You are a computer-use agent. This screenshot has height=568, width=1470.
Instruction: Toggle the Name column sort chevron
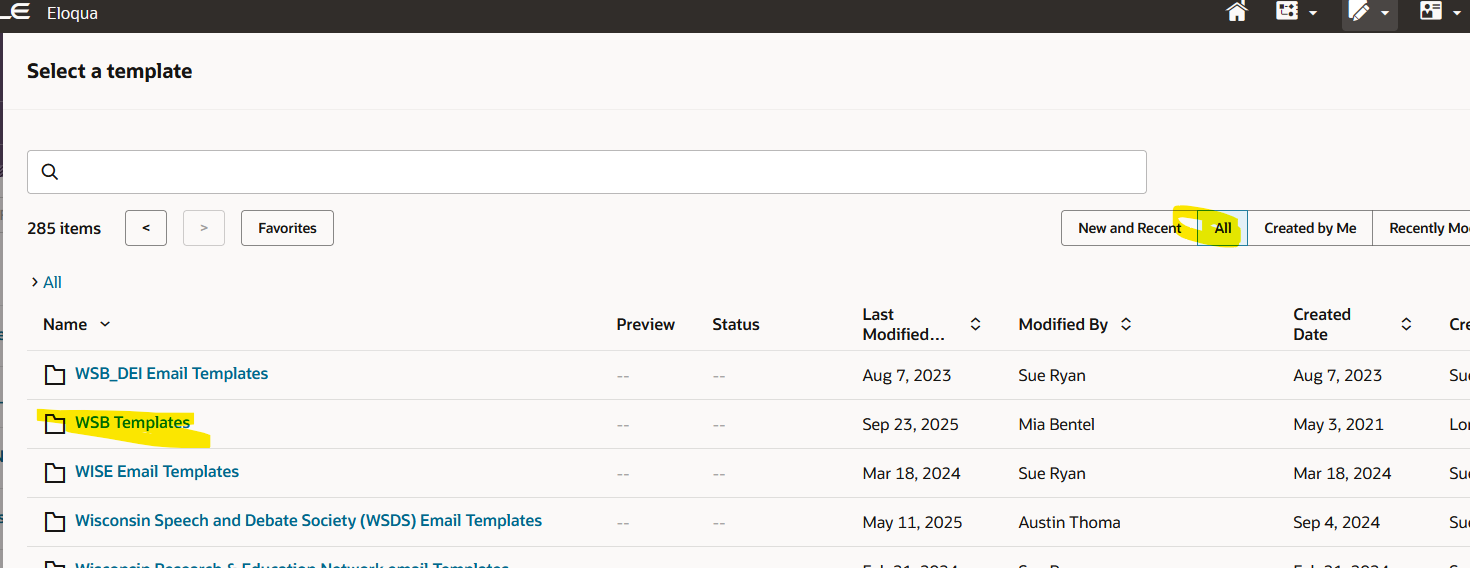(105, 325)
